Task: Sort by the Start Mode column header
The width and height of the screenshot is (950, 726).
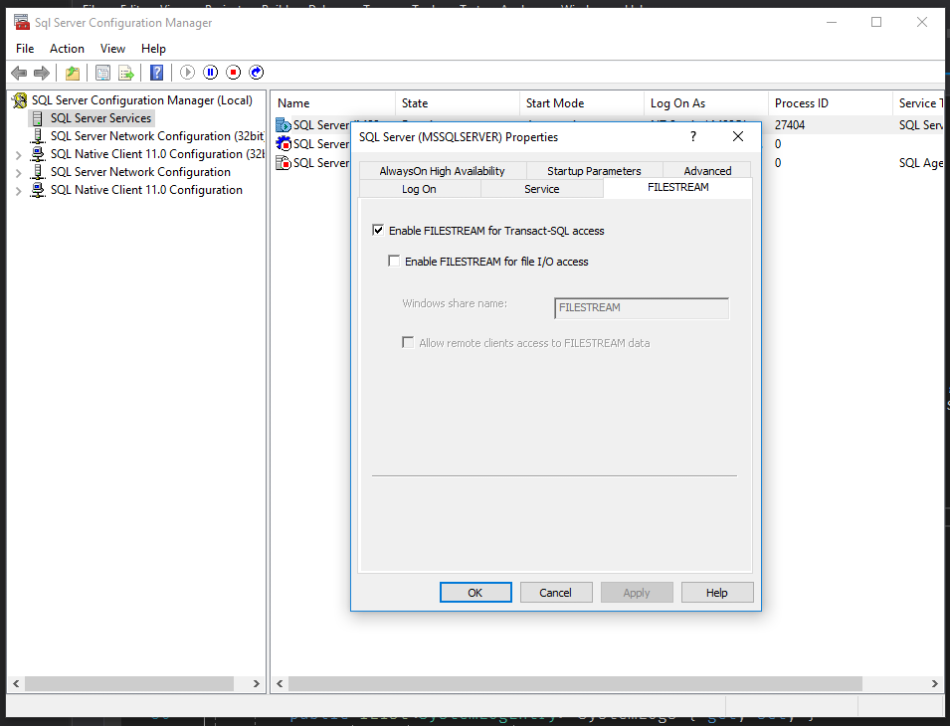Action: coord(582,103)
